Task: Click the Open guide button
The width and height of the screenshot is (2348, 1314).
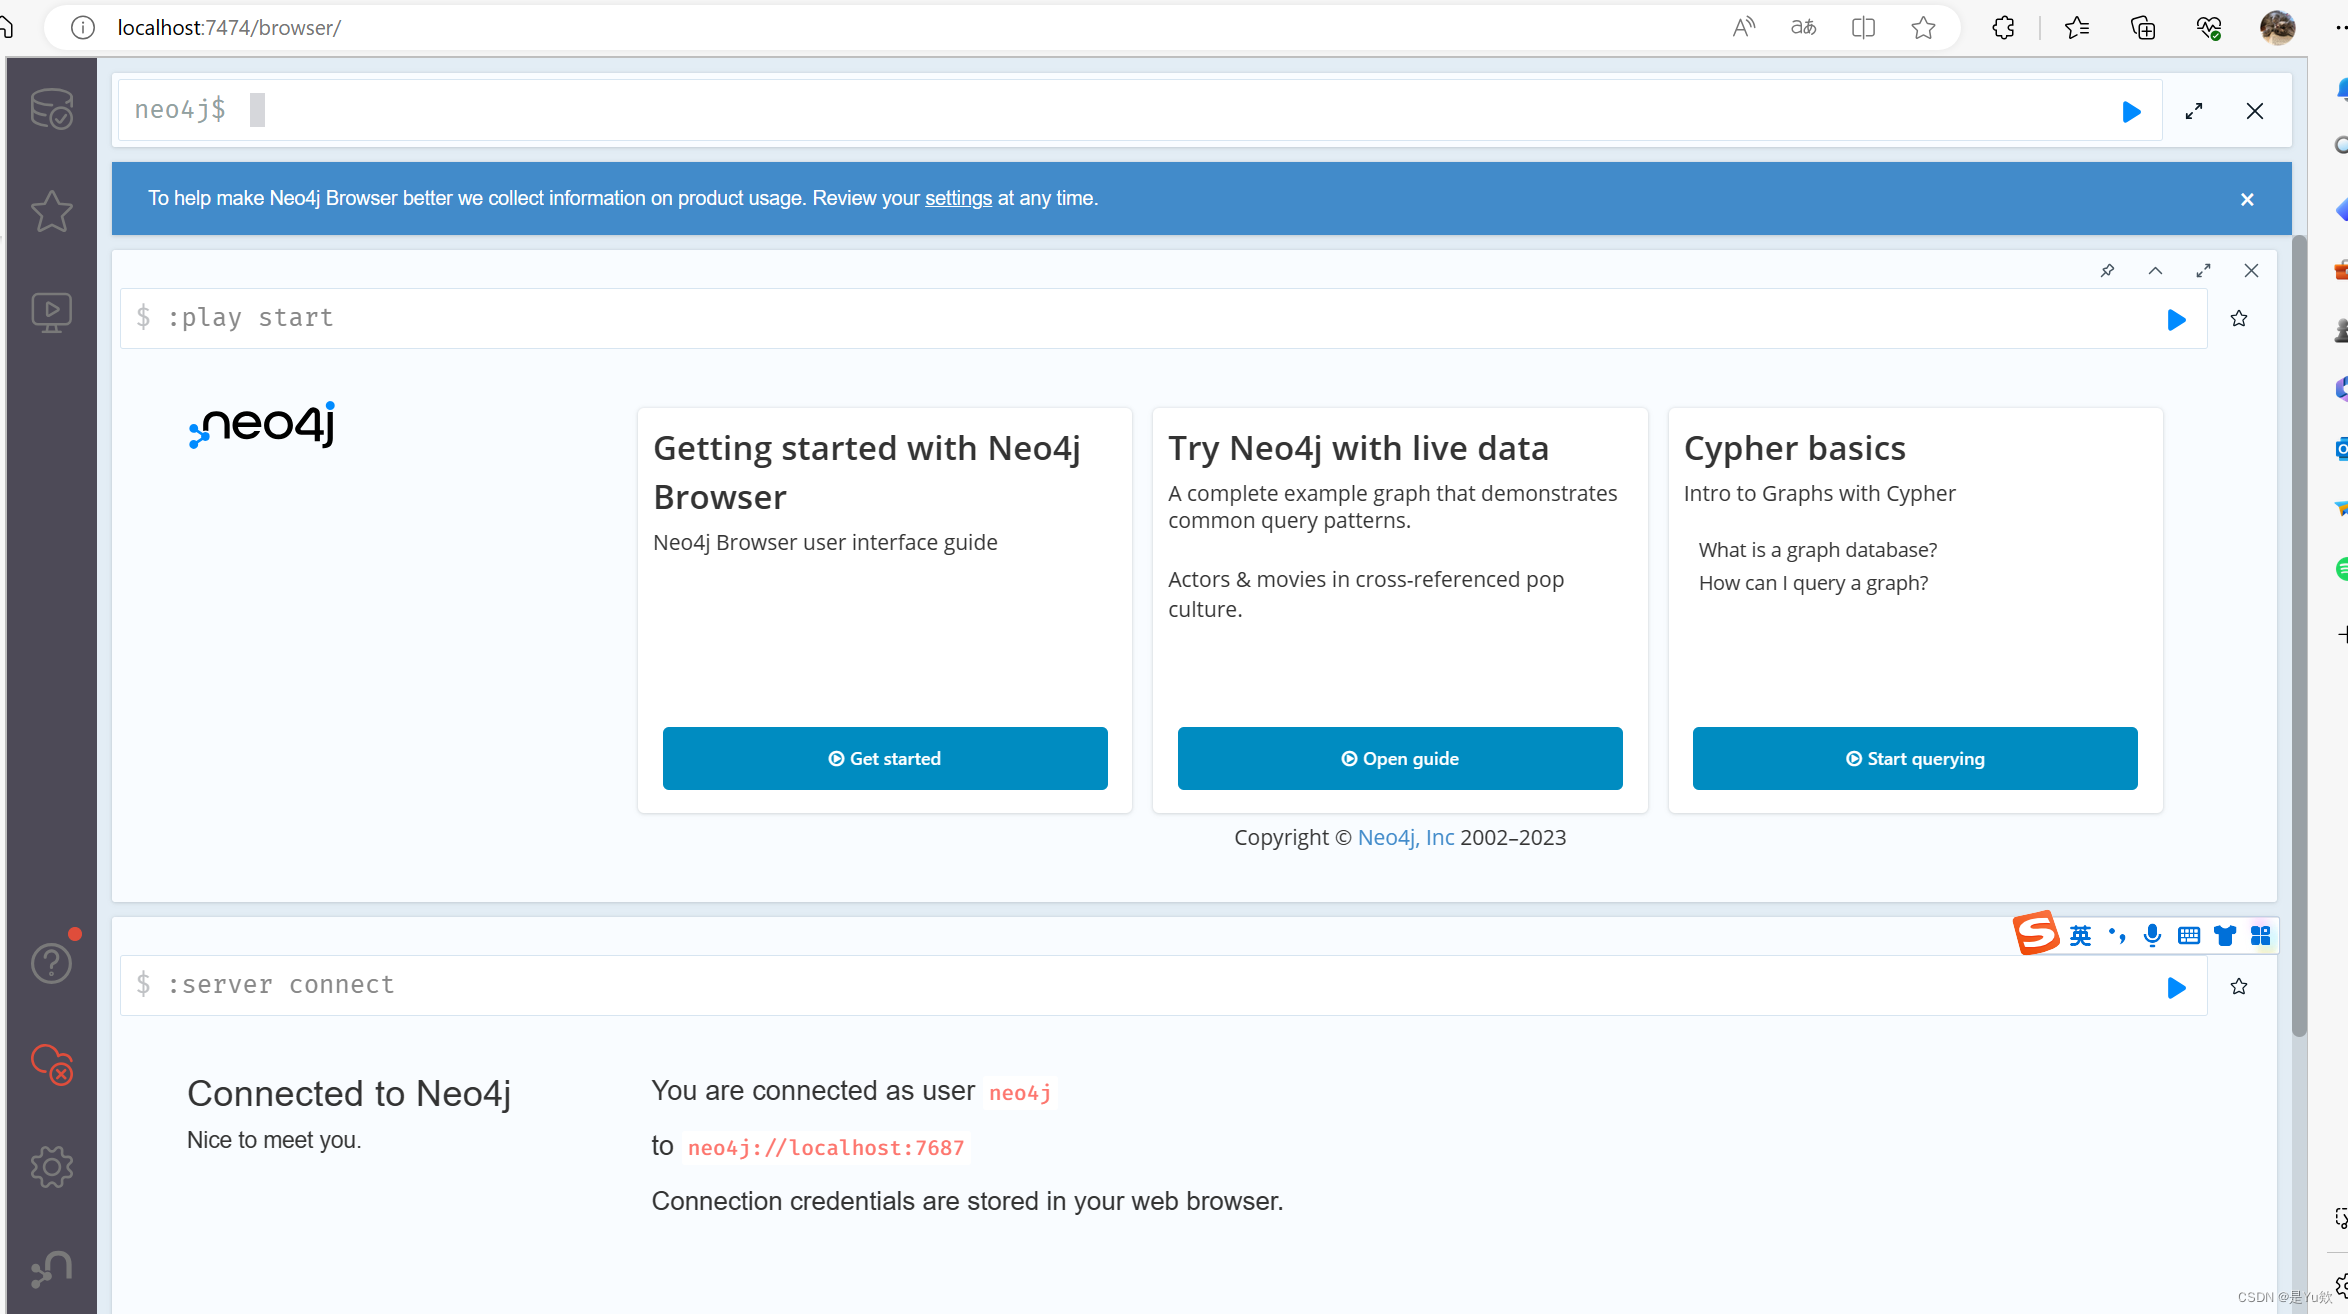Action: (x=1400, y=759)
